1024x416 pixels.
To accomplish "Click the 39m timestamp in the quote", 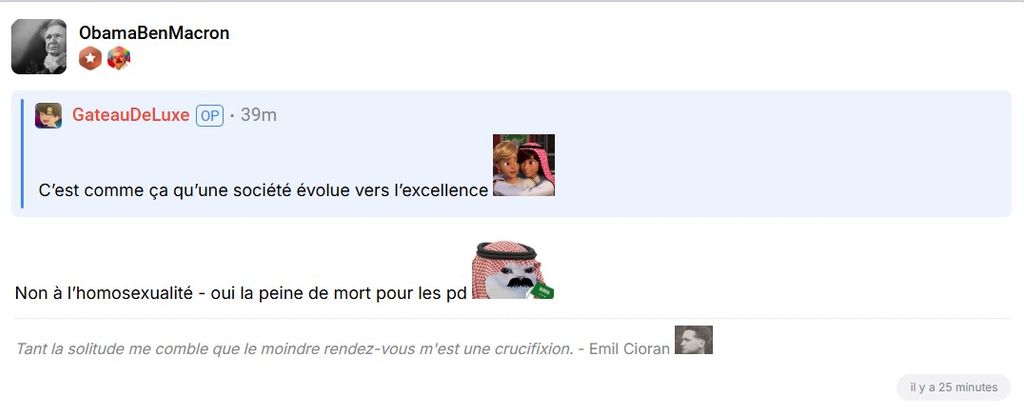I will click(x=259, y=115).
